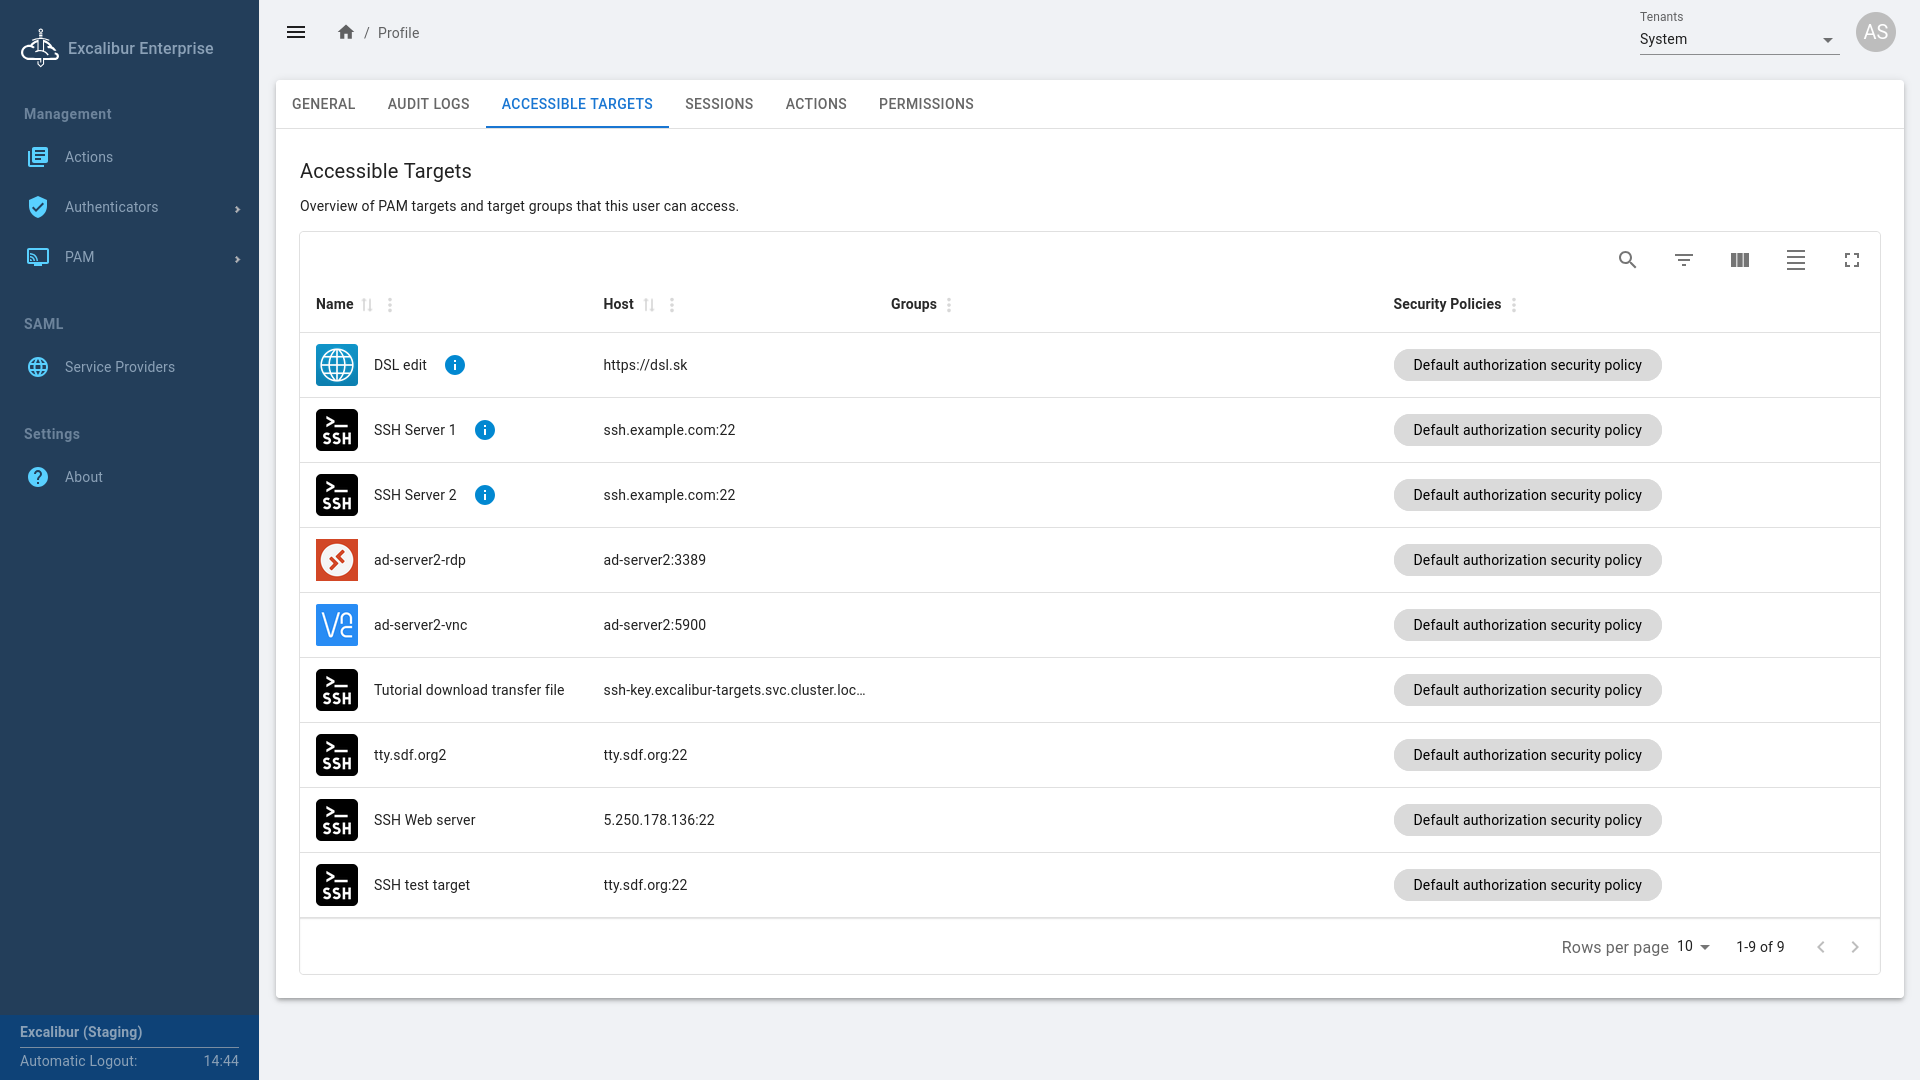Image resolution: width=1920 pixels, height=1080 pixels.
Task: Change row density via lines icon
Action: coord(1795,260)
